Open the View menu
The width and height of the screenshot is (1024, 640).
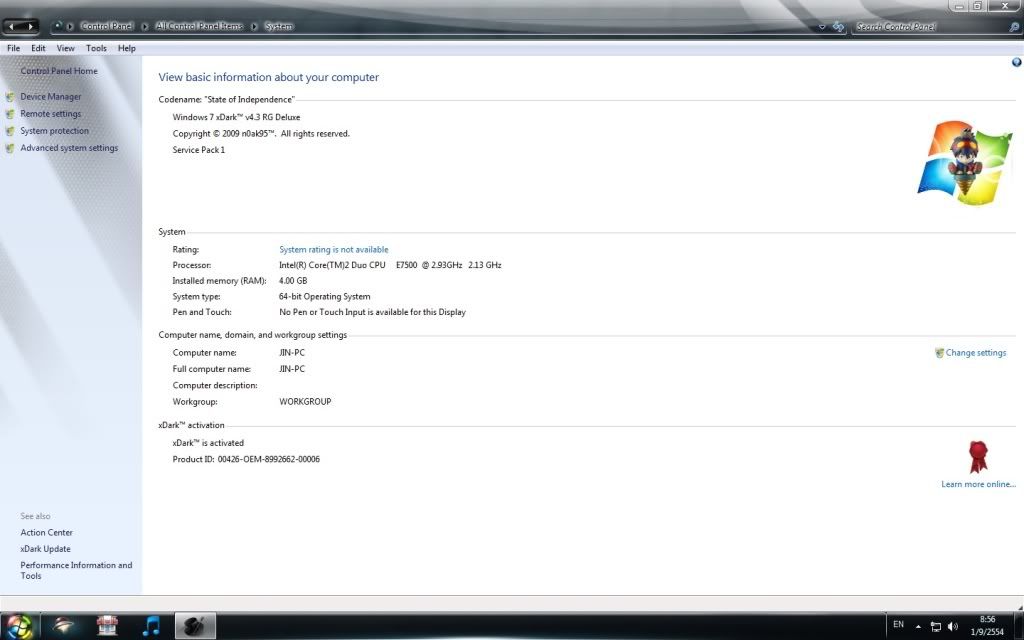pyautogui.click(x=65, y=48)
